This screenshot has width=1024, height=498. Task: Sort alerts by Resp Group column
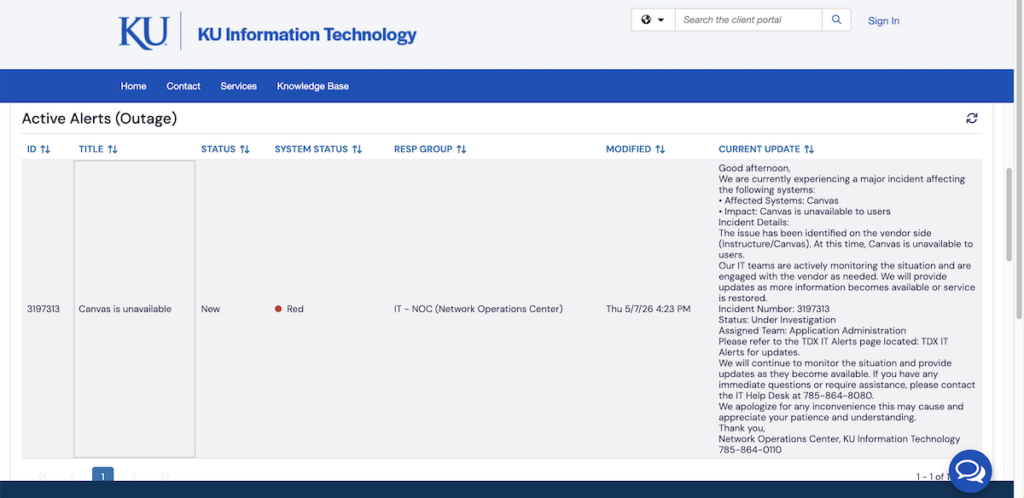pyautogui.click(x=430, y=149)
